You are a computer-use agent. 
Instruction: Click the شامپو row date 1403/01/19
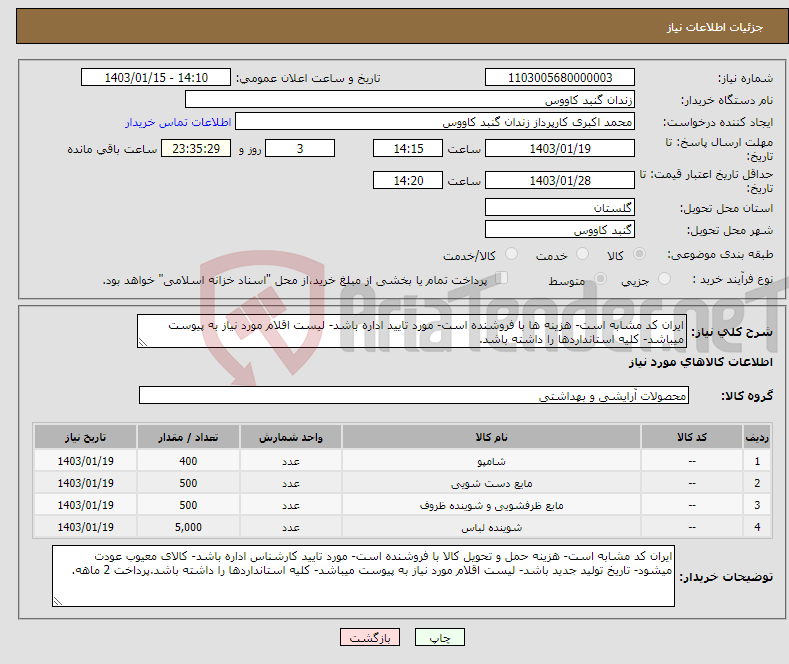click(x=86, y=461)
